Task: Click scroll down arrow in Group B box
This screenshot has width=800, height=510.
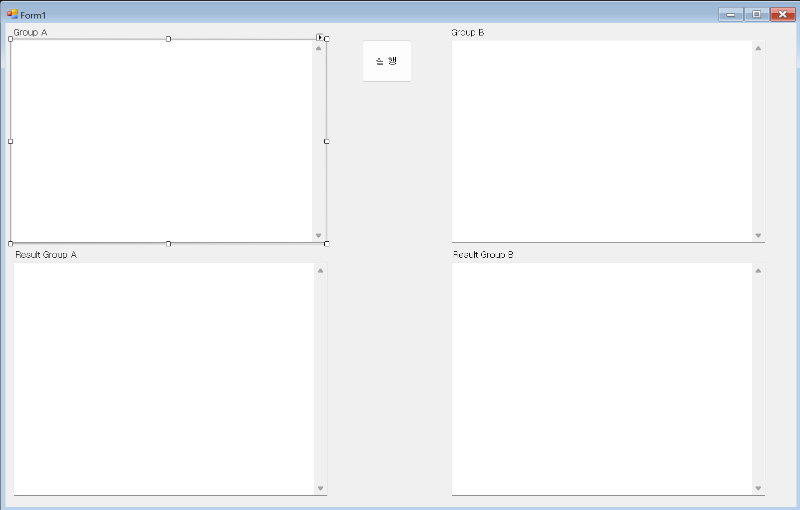Action: (758, 235)
